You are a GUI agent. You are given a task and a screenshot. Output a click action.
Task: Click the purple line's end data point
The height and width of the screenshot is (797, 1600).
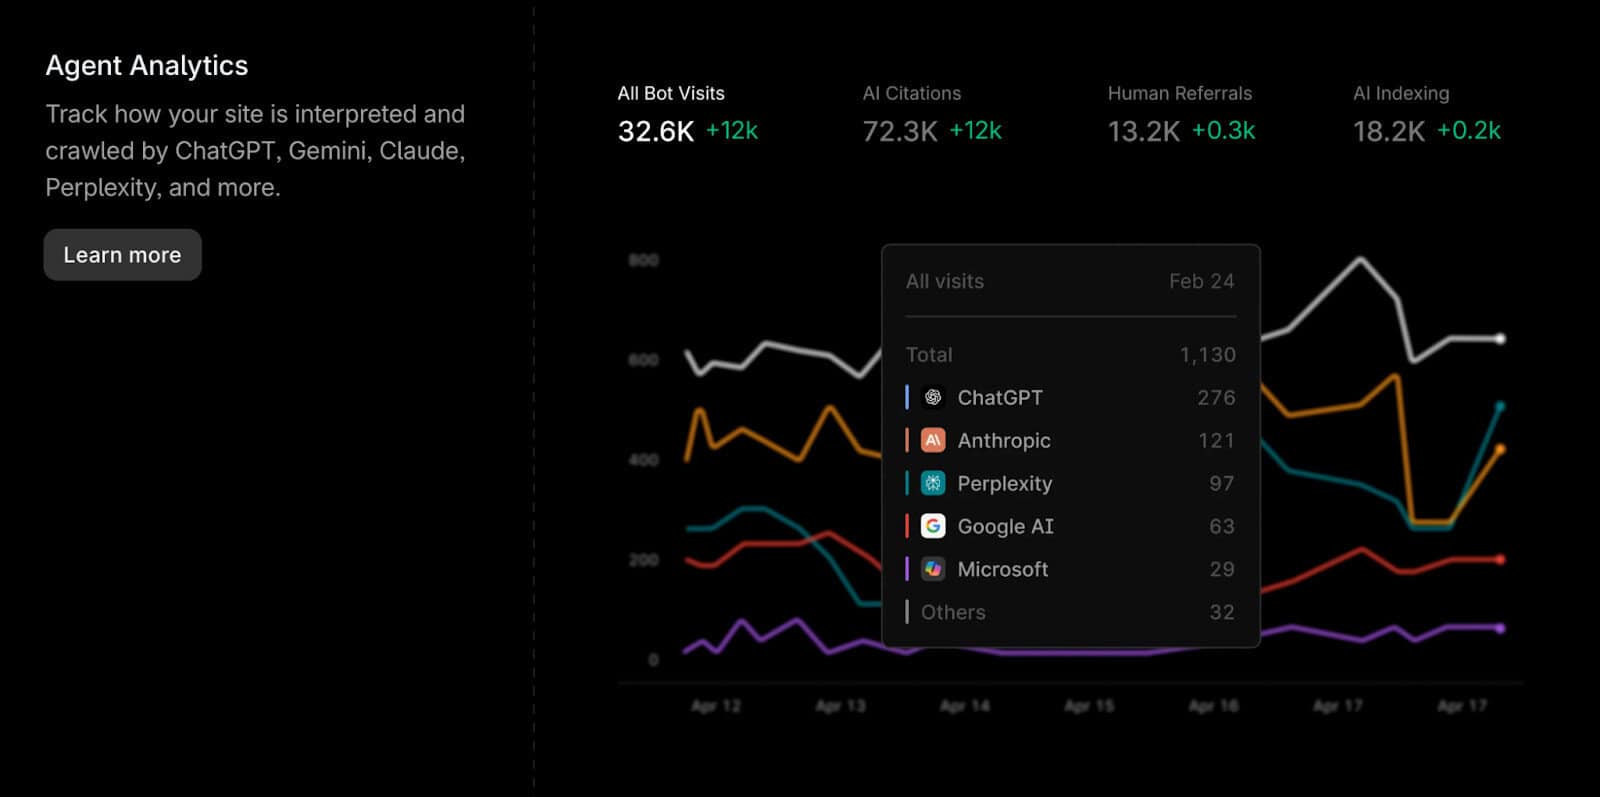click(x=1500, y=628)
